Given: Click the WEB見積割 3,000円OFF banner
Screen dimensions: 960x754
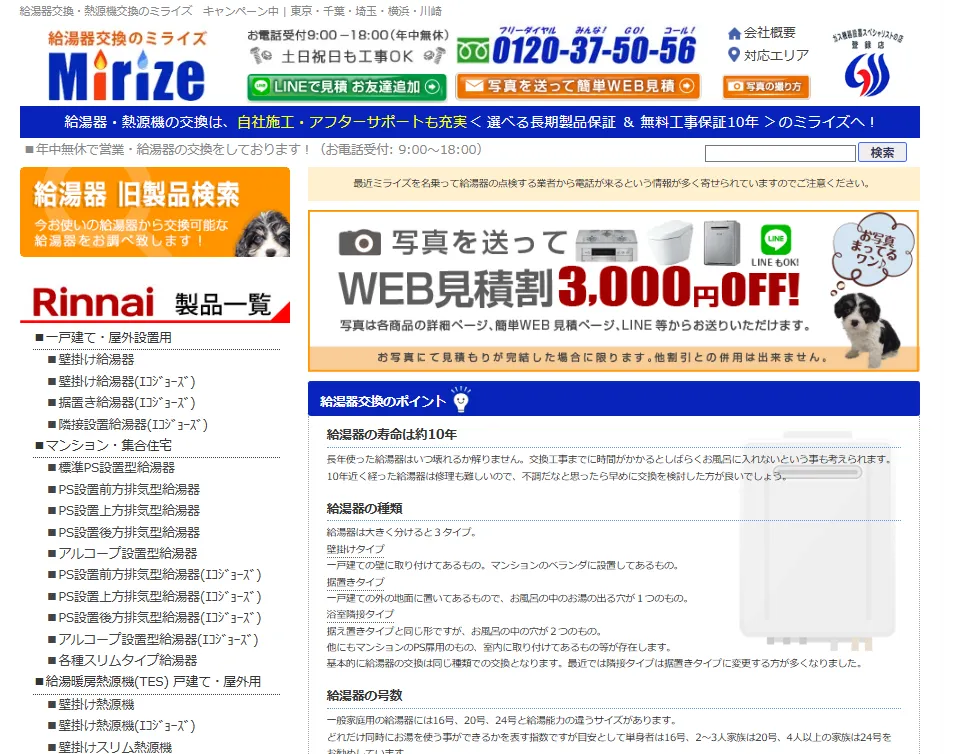Looking at the screenshot, I should (613, 290).
